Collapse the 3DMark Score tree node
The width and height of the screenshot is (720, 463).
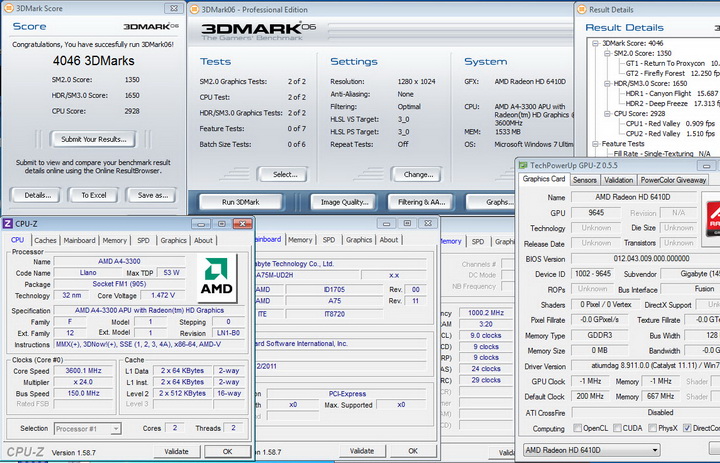(x=594, y=44)
